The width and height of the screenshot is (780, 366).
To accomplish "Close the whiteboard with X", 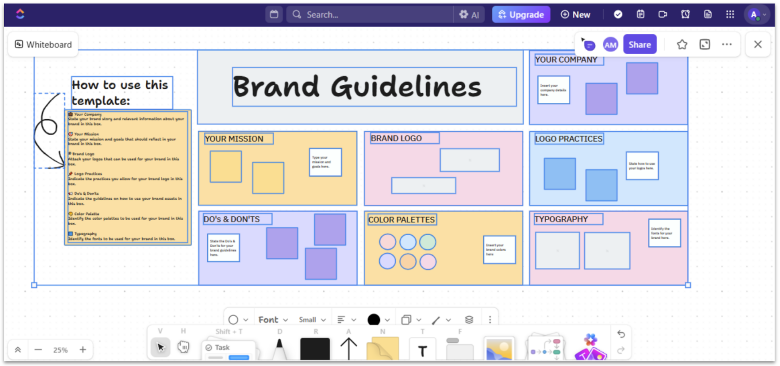I will 758,44.
